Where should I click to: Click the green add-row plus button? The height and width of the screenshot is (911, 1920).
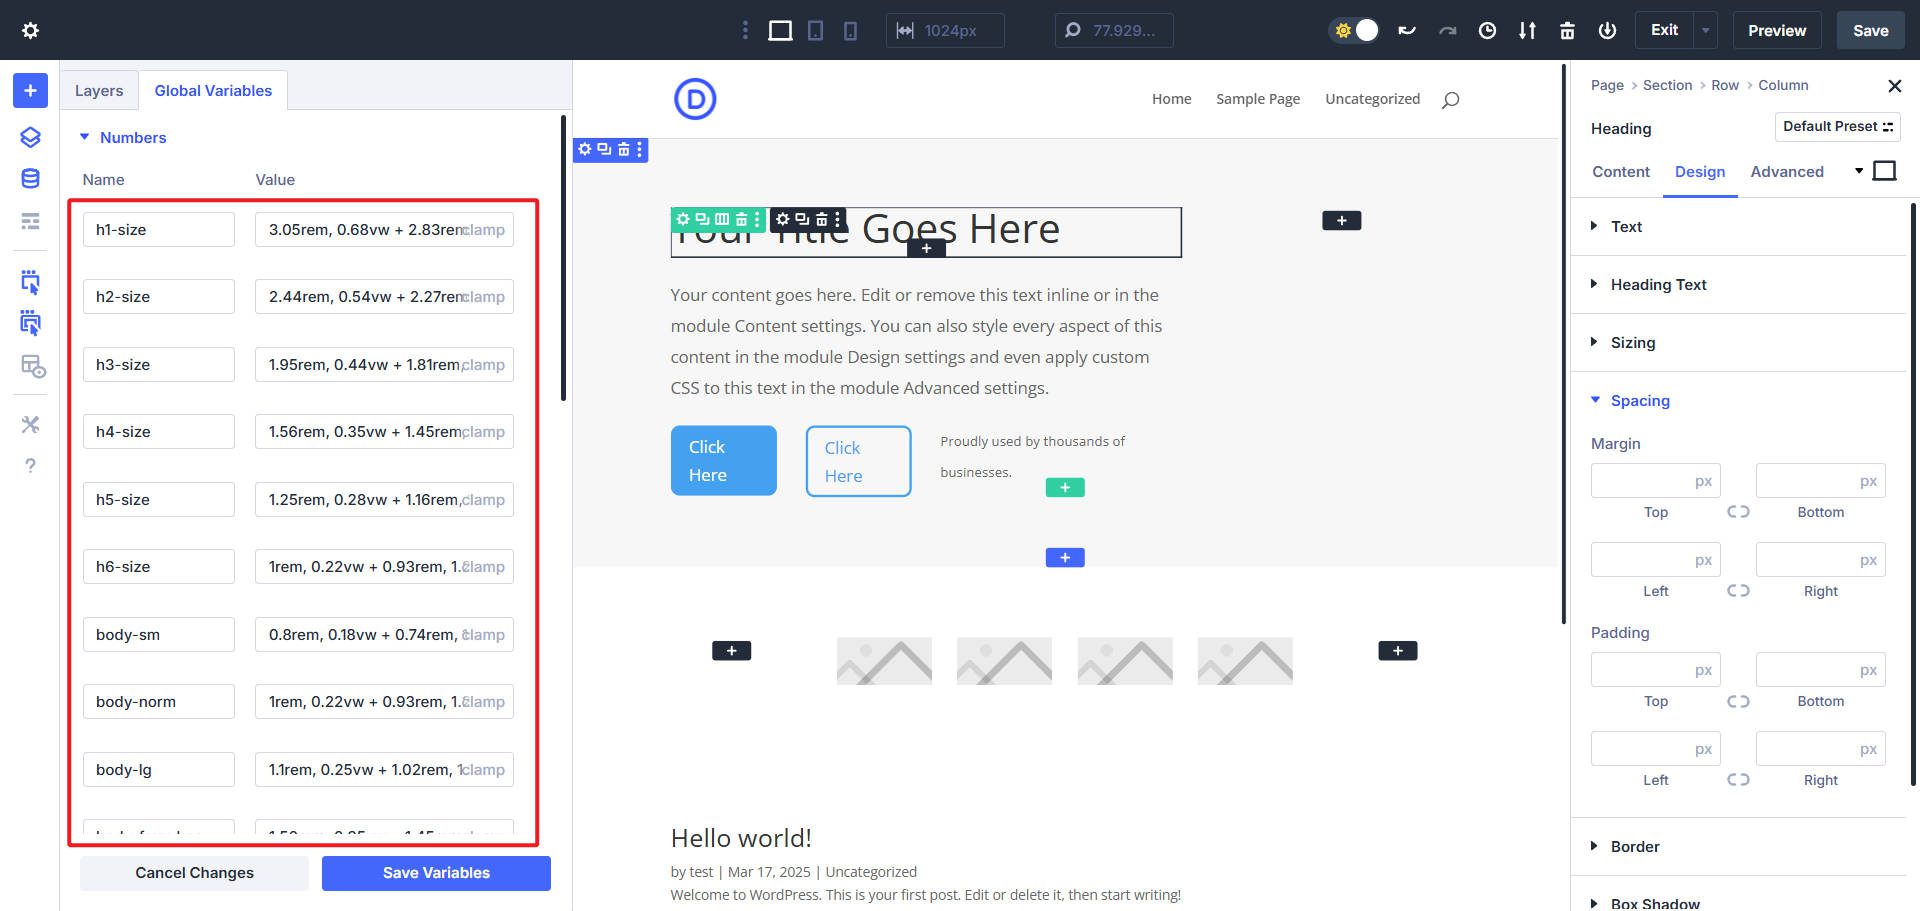coord(1065,487)
